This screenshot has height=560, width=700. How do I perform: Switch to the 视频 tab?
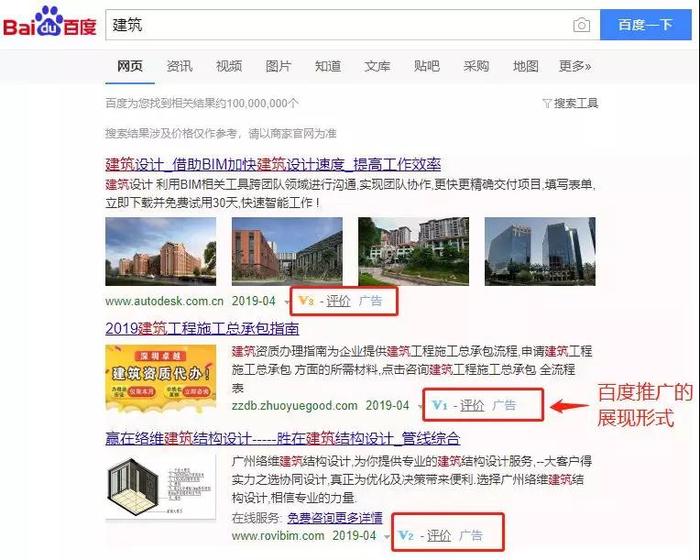coord(229,67)
